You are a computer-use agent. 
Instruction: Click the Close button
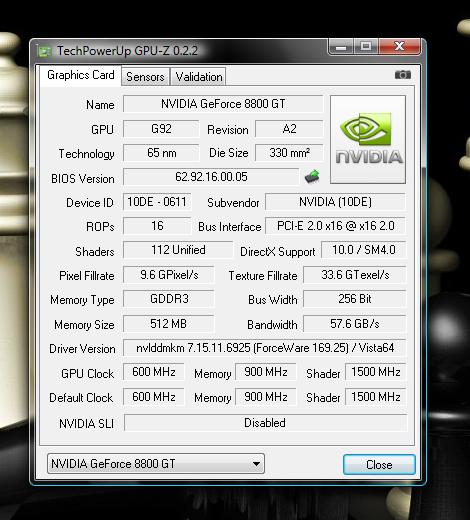tap(379, 464)
